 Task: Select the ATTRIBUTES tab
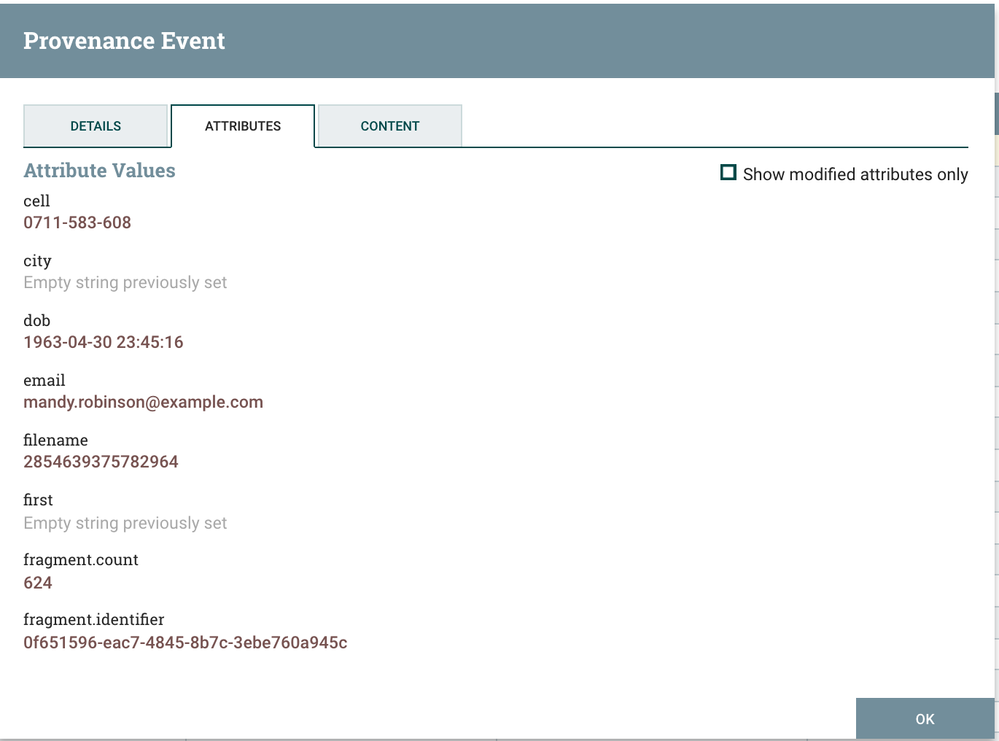pos(242,126)
